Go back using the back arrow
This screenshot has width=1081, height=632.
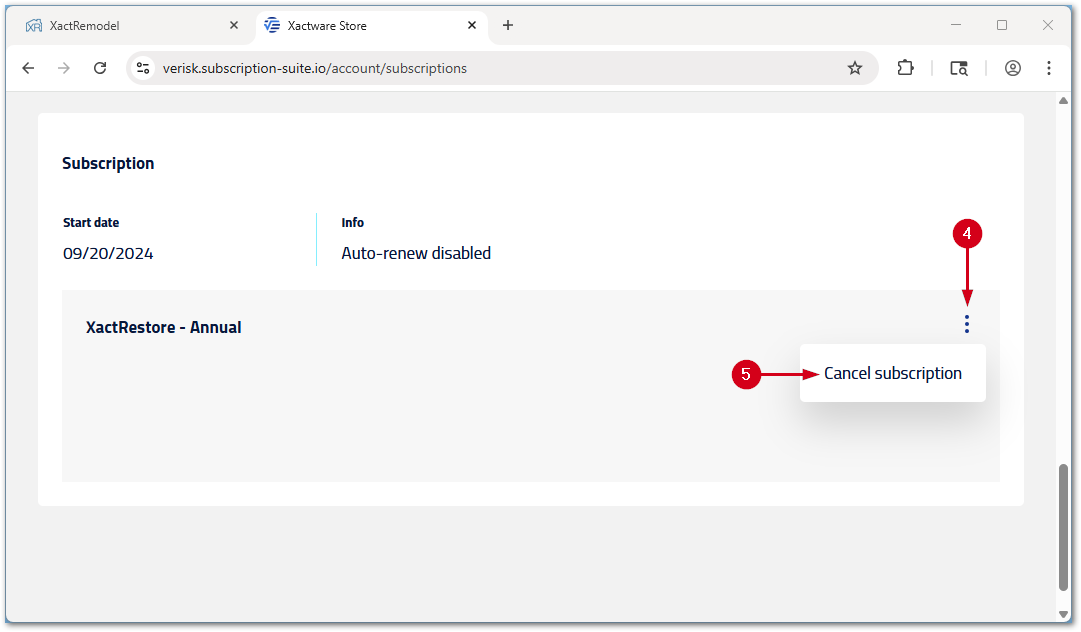click(27, 68)
